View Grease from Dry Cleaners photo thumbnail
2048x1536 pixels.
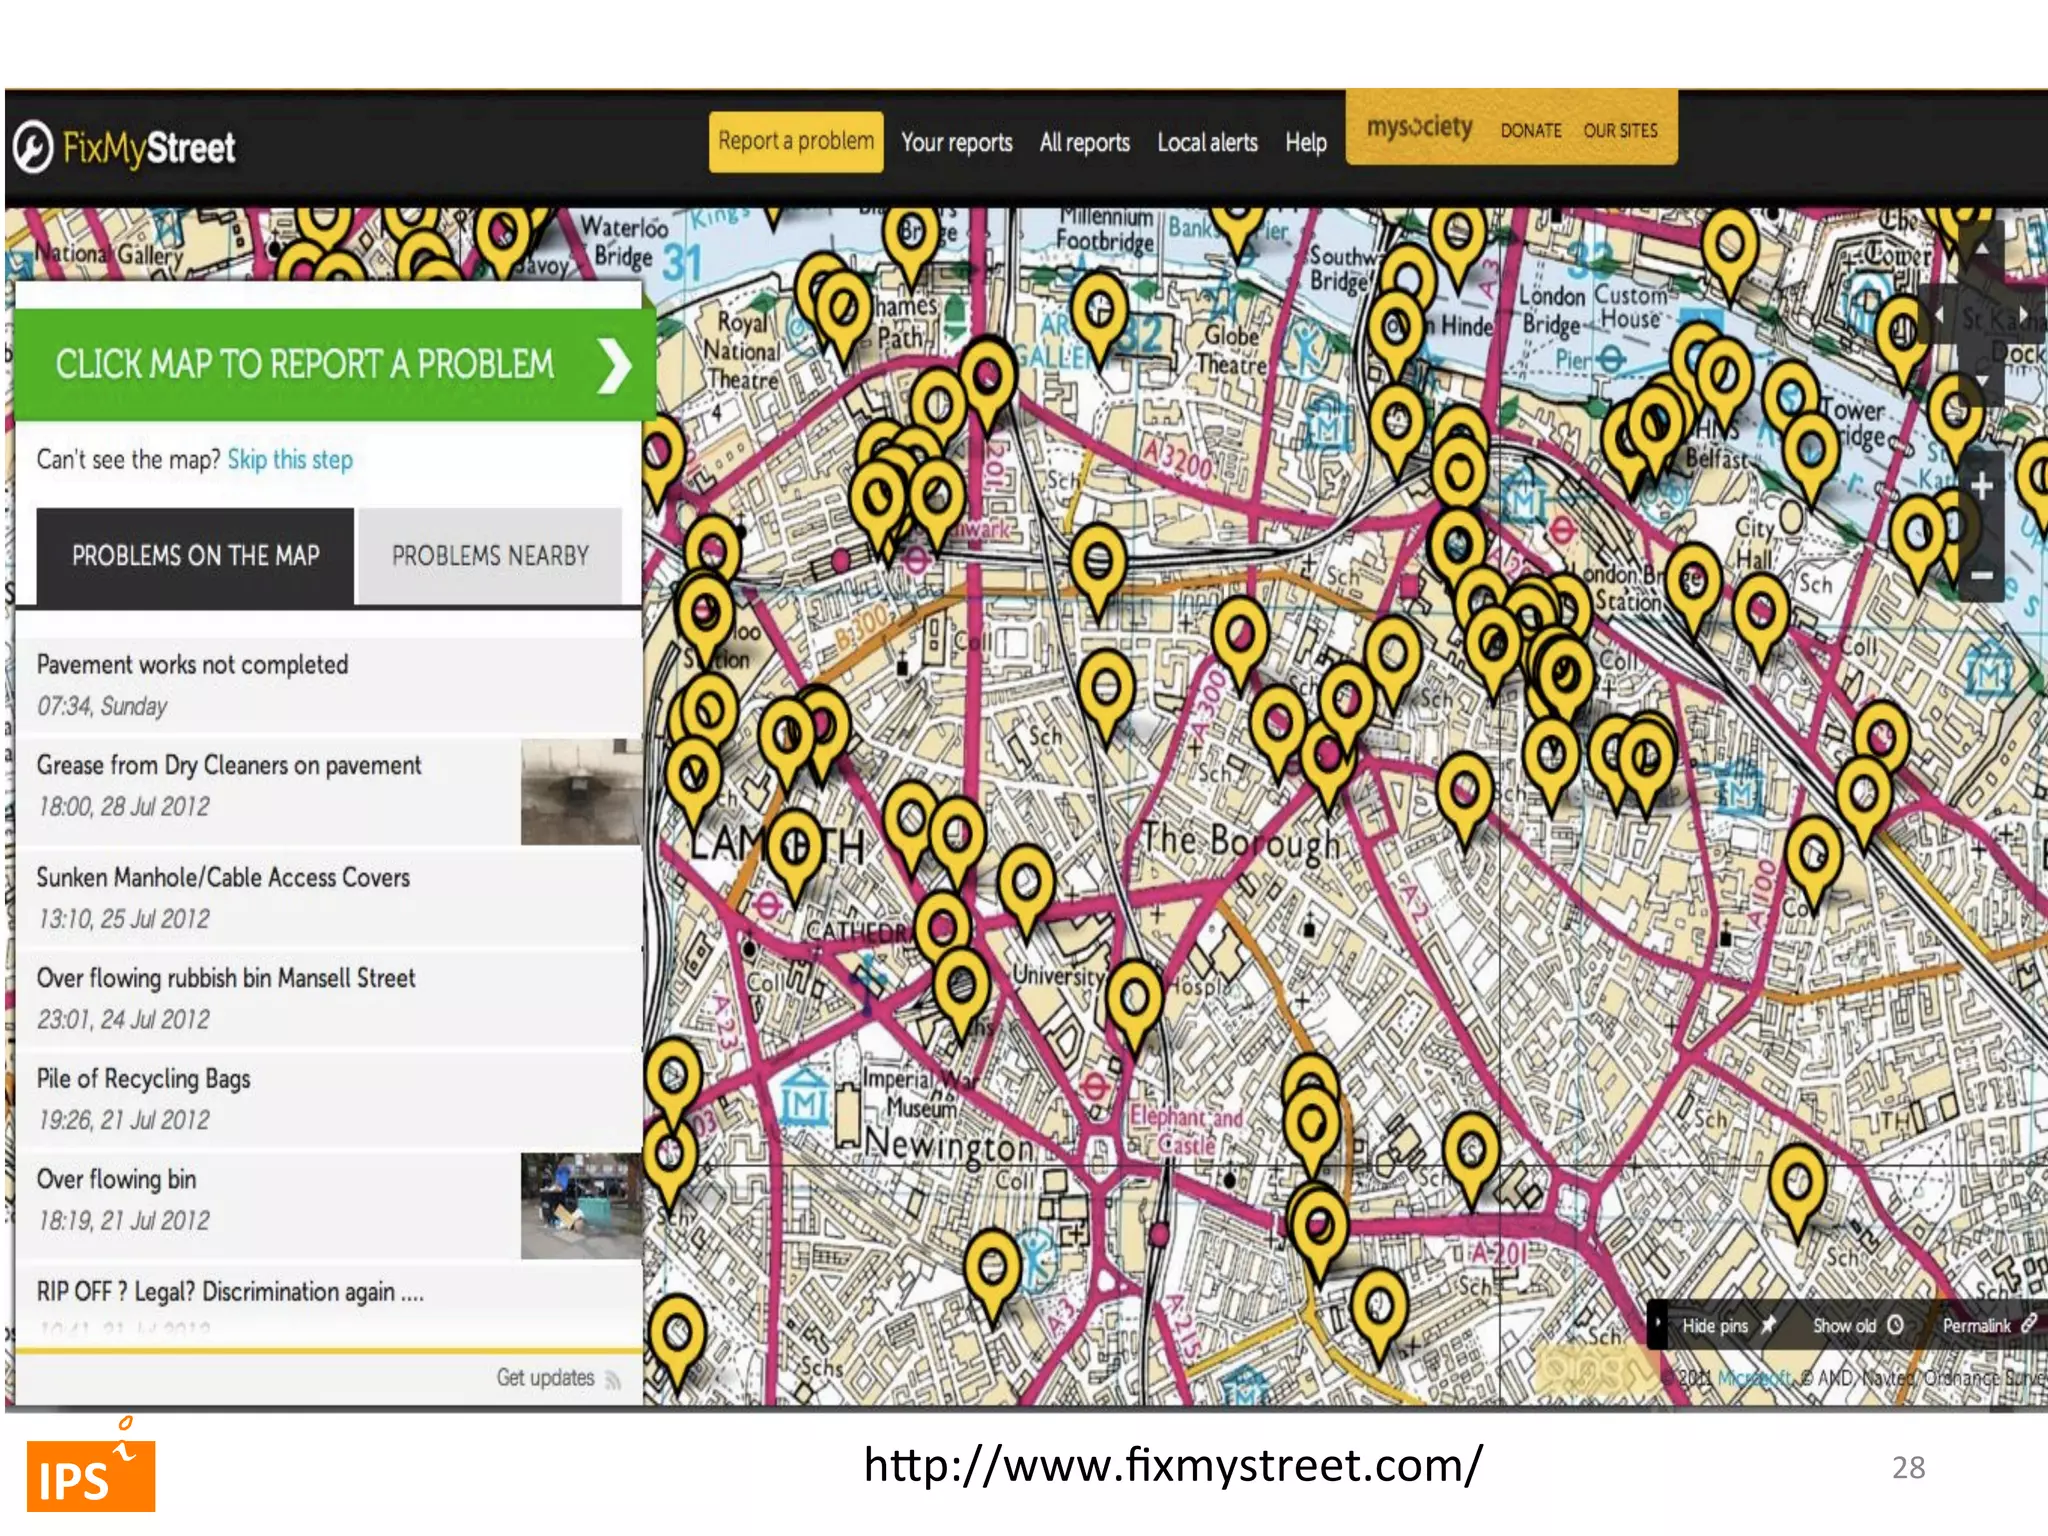[x=581, y=792]
